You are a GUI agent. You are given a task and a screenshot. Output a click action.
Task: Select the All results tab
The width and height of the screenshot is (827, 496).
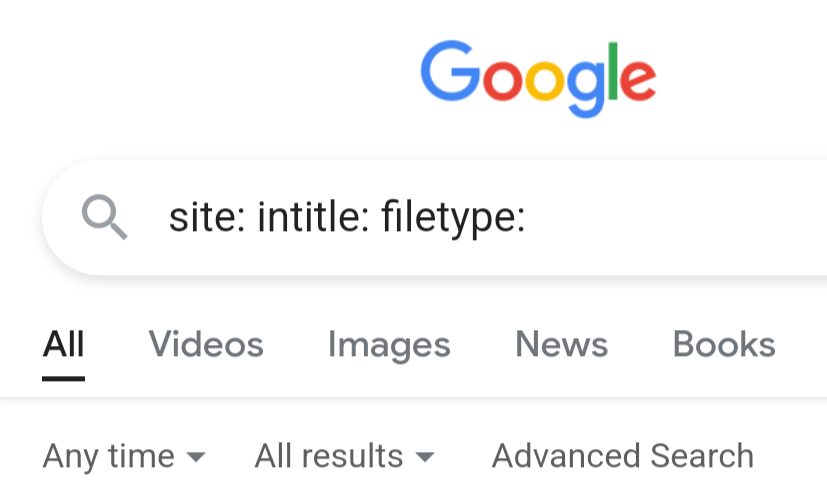tap(63, 345)
